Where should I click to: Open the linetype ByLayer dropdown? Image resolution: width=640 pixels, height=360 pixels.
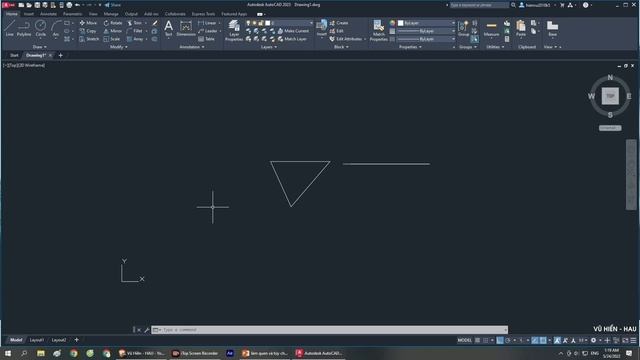click(x=426, y=39)
